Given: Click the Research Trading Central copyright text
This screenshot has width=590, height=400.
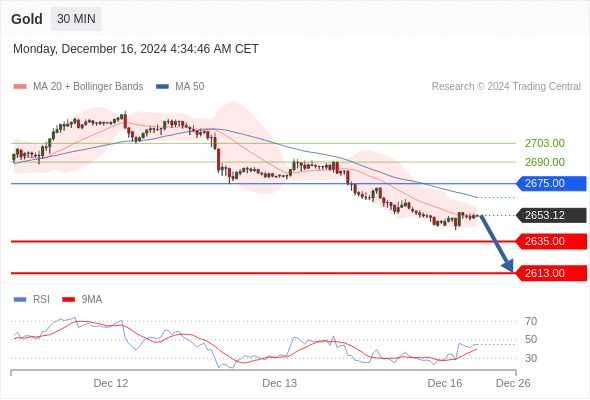Looking at the screenshot, I should point(506,87).
